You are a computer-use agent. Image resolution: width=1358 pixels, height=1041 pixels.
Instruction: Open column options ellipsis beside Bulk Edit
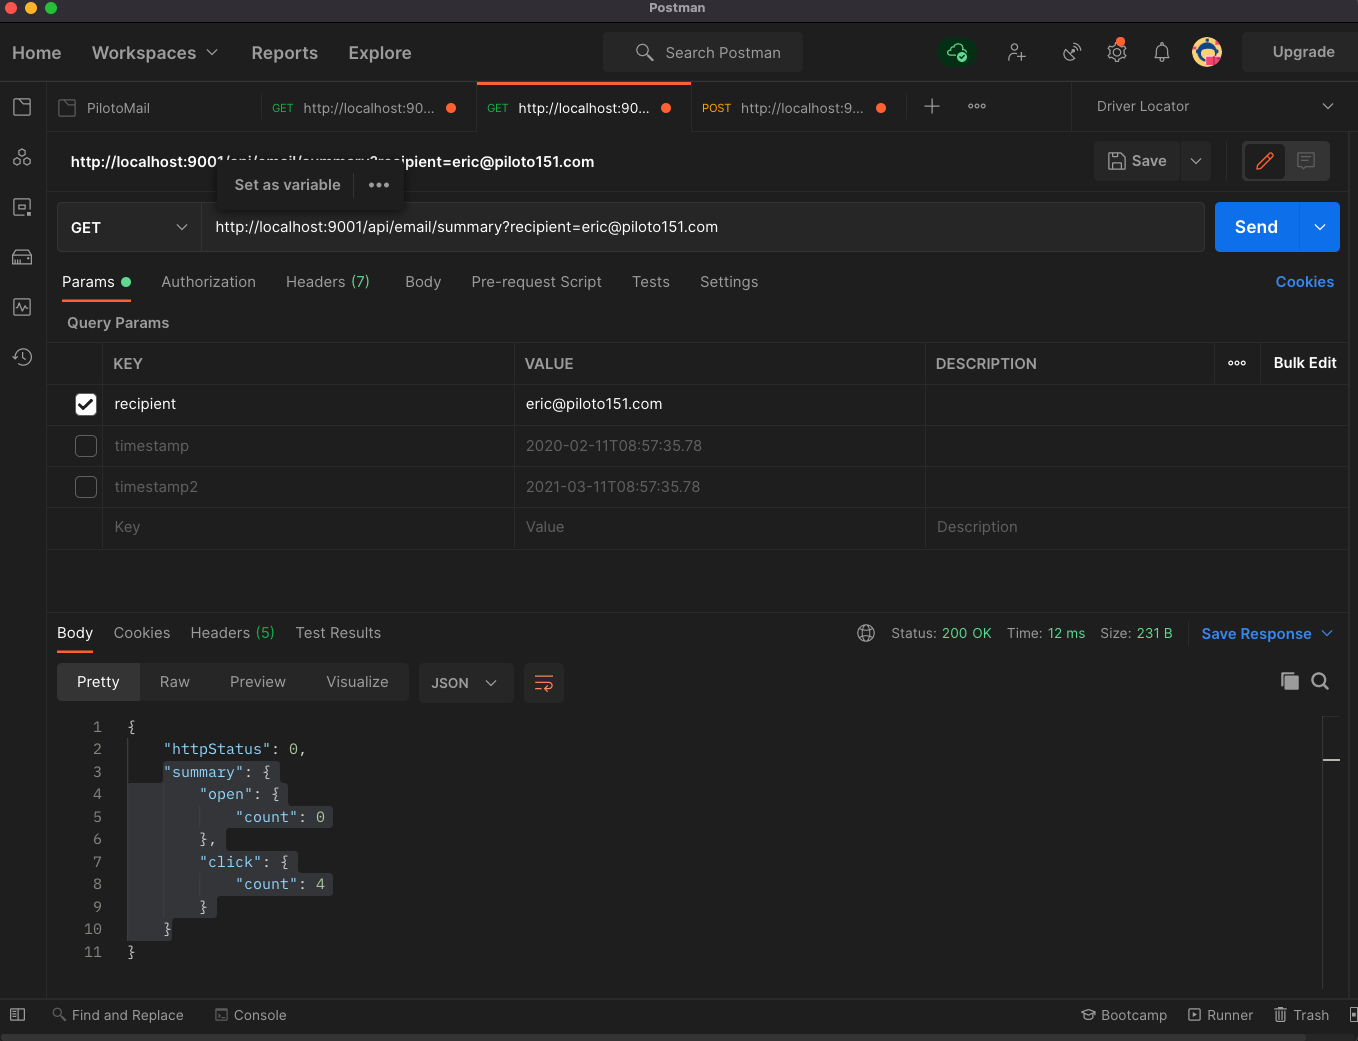coord(1237,363)
